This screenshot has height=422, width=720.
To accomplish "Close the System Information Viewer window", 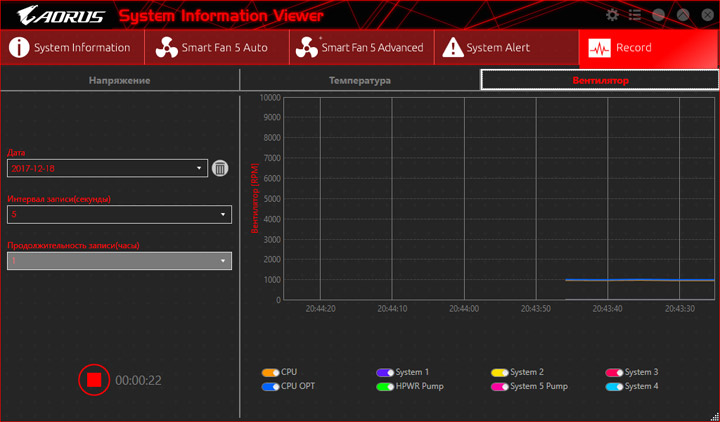I will [708, 15].
